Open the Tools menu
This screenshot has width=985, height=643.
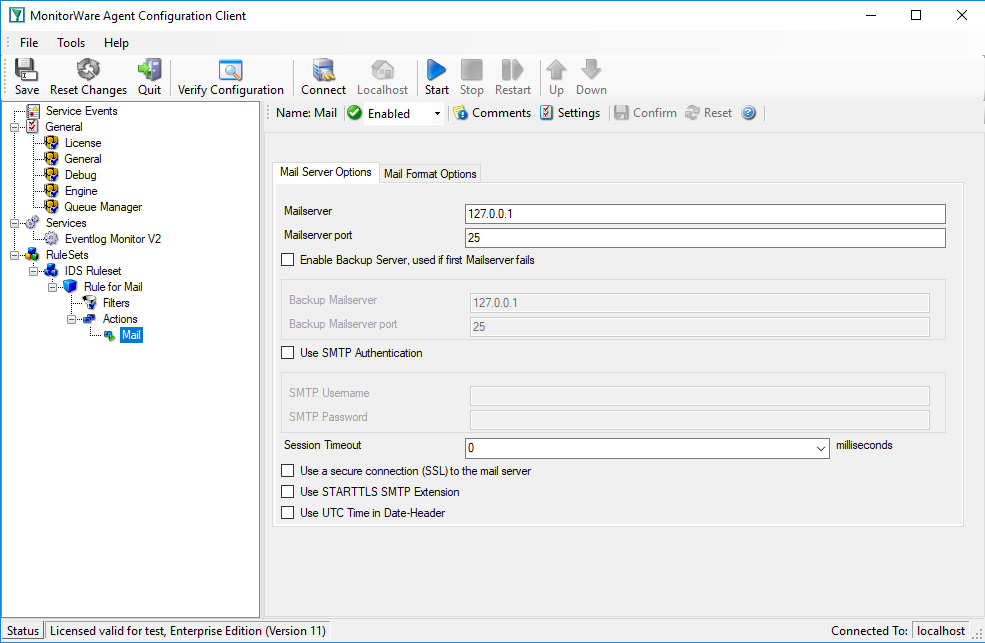tap(71, 43)
